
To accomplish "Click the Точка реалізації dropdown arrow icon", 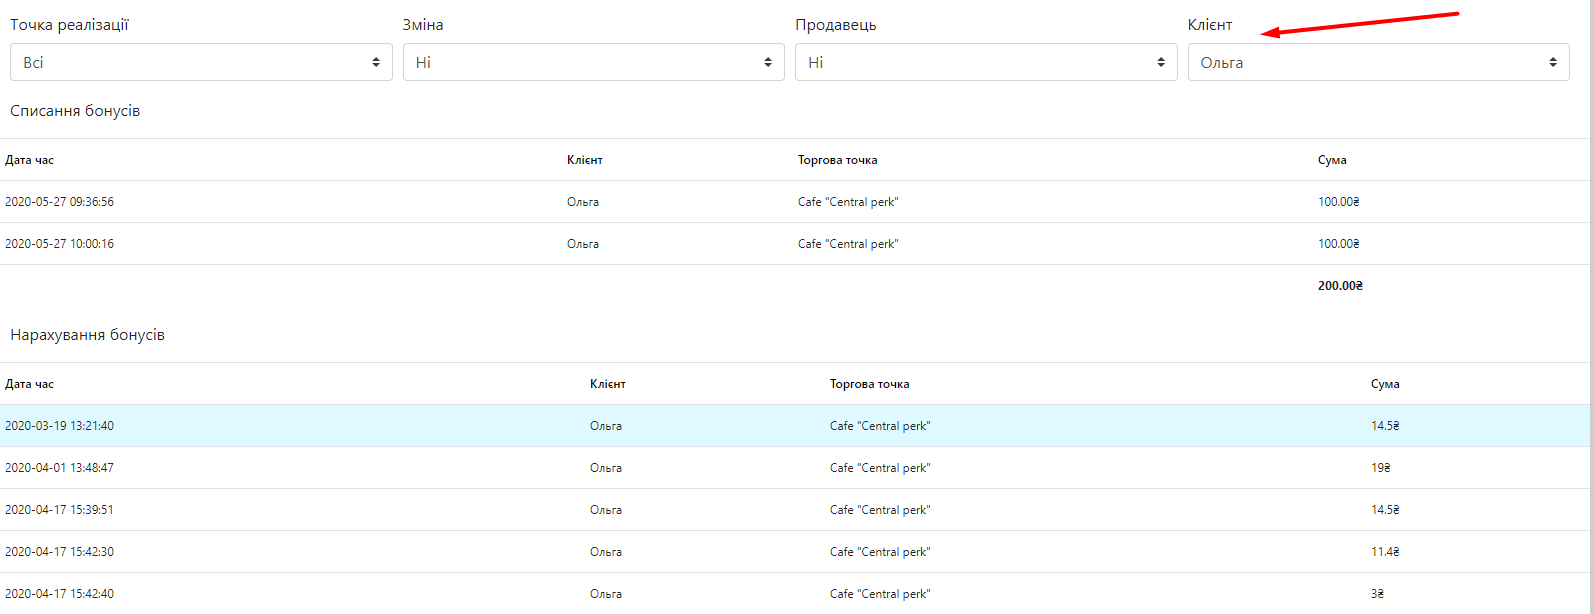I will [x=376, y=62].
